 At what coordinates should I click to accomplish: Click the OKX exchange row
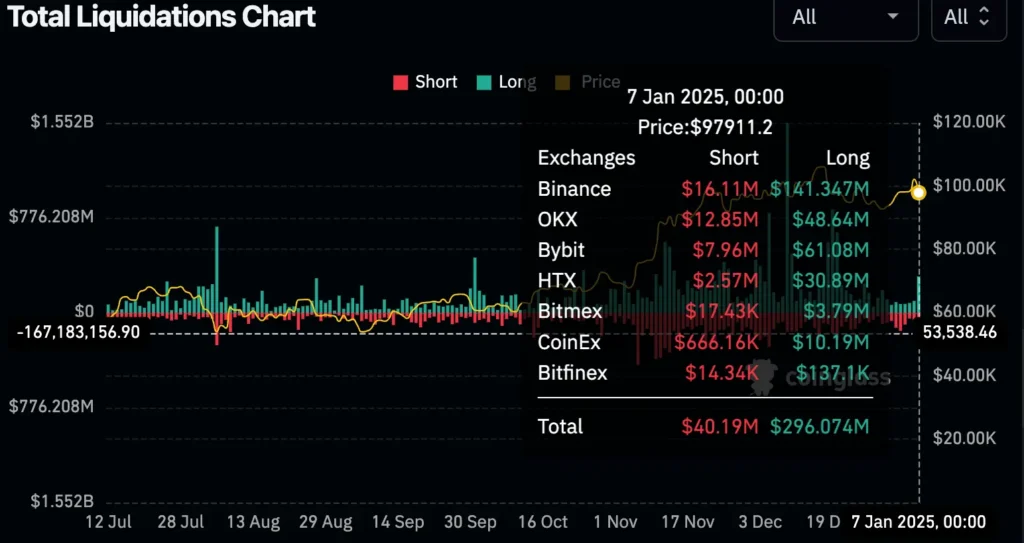click(x=703, y=220)
